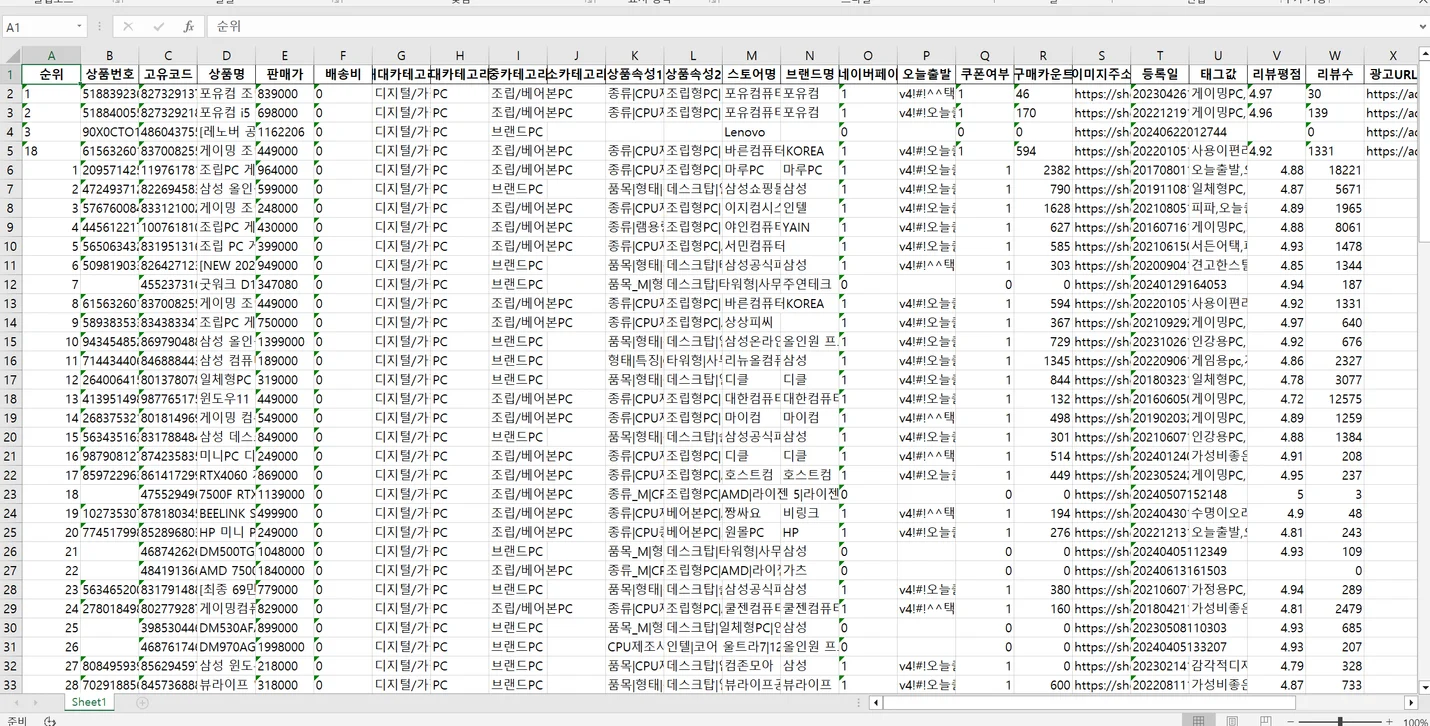Click the 100% zoom level button
Screen dimensions: 1430x726
(x=1414, y=721)
